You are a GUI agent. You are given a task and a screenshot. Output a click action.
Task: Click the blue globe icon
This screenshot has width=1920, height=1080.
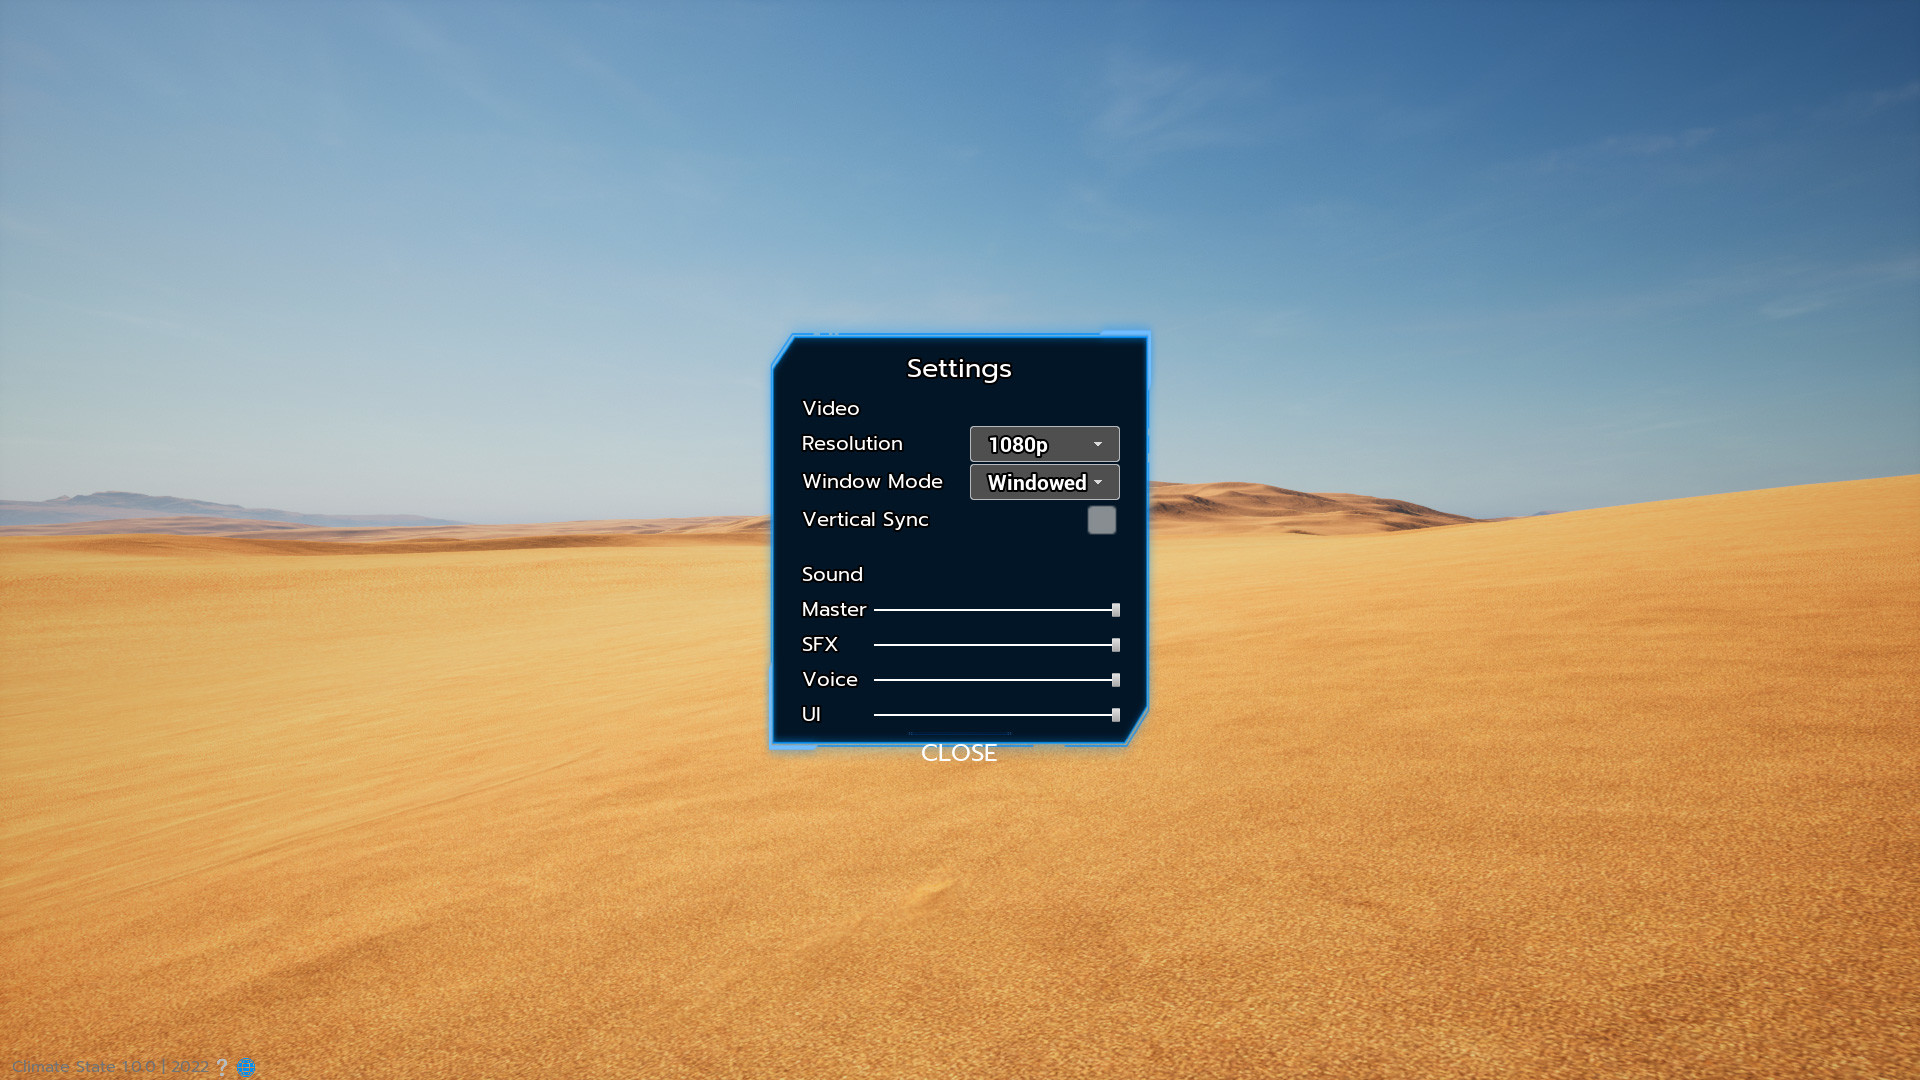click(x=246, y=1067)
